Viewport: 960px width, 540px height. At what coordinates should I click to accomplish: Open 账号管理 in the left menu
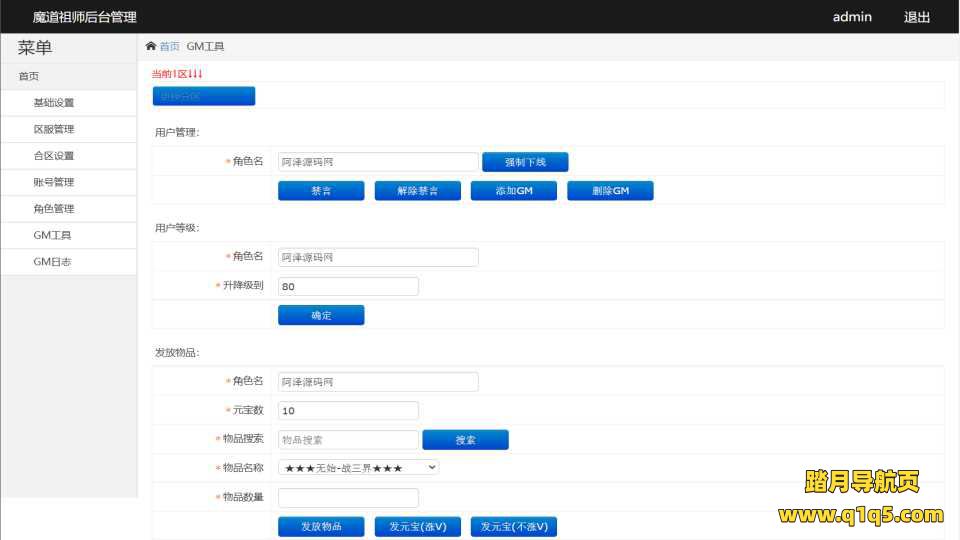click(x=54, y=183)
